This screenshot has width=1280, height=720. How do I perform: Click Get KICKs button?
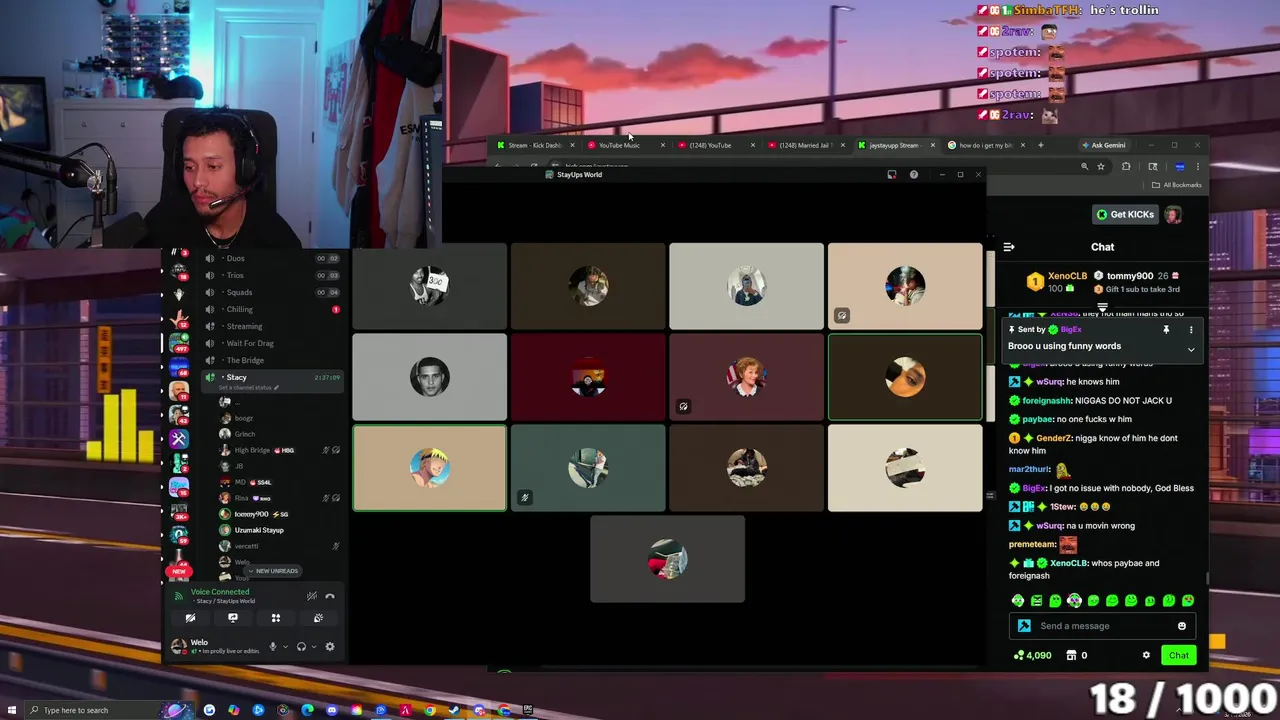coord(1125,214)
